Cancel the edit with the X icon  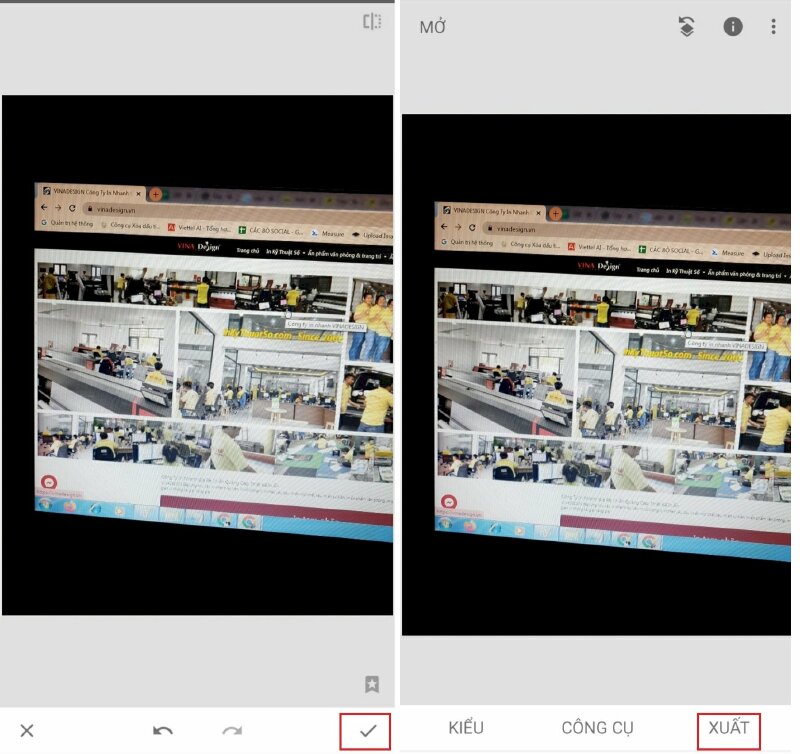[27, 731]
